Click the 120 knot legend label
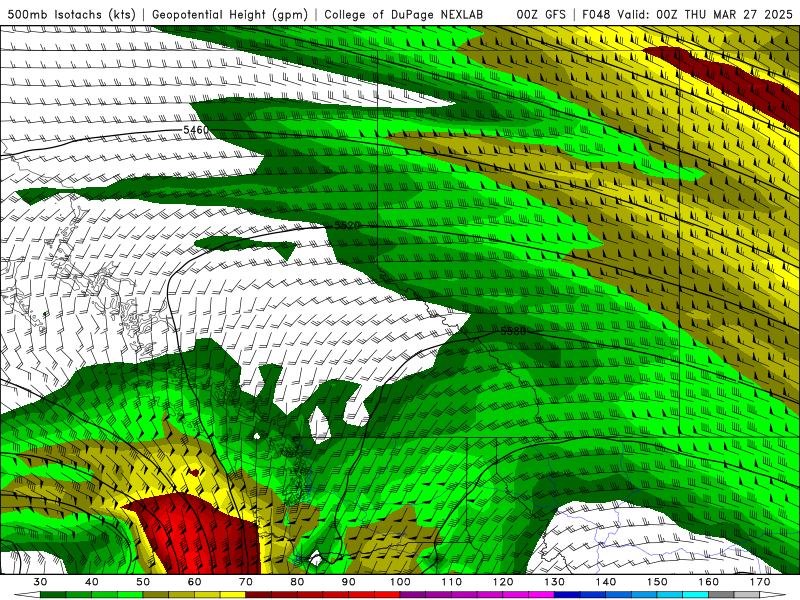 point(503,582)
